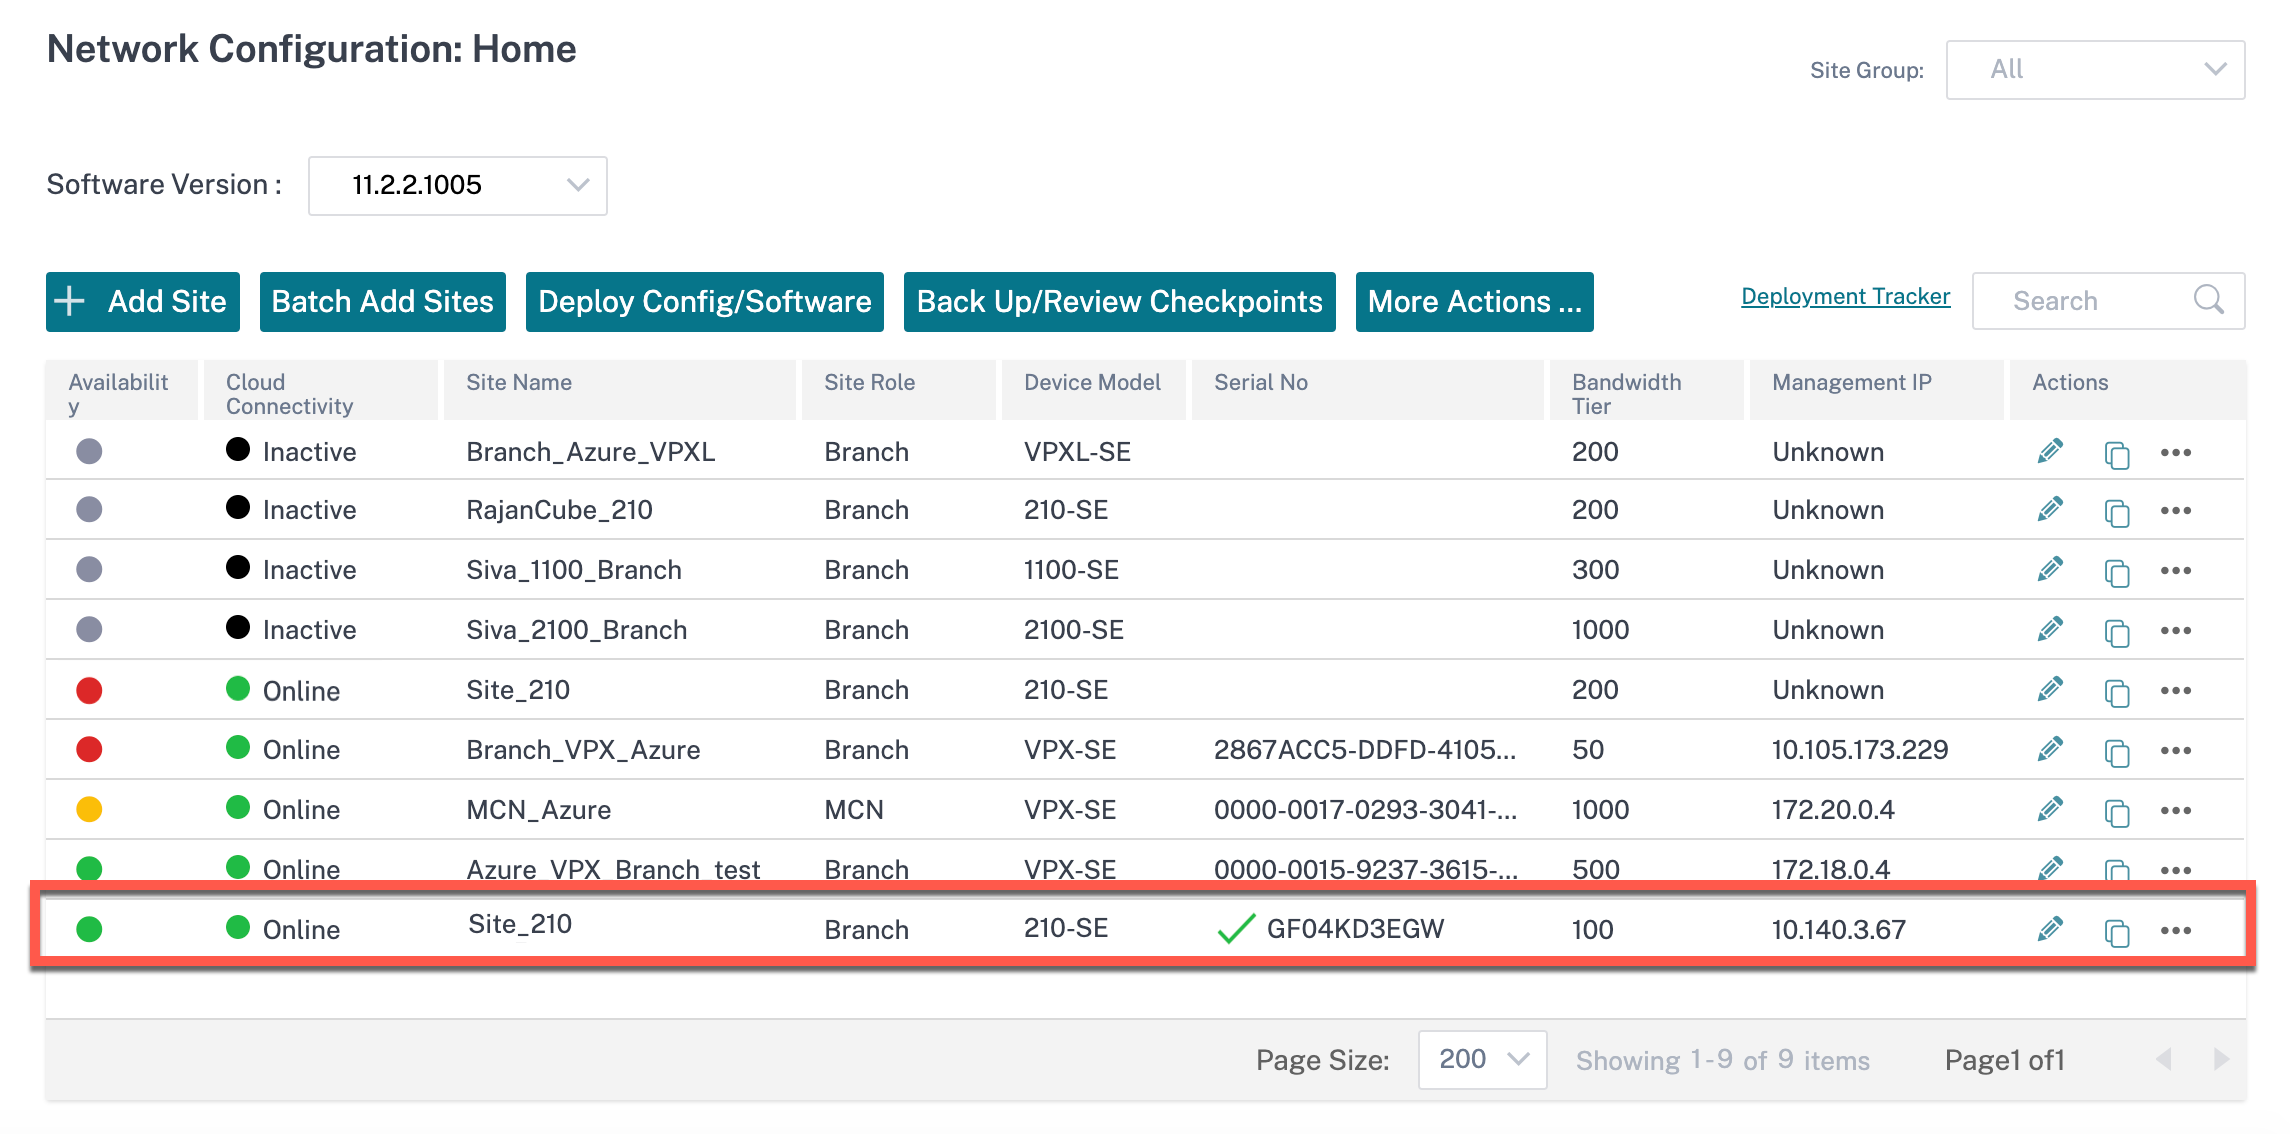Viewport: 2290px width, 1134px height.
Task: Edit the Branch_Azure_VPXL site with pencil icon
Action: 2050,451
